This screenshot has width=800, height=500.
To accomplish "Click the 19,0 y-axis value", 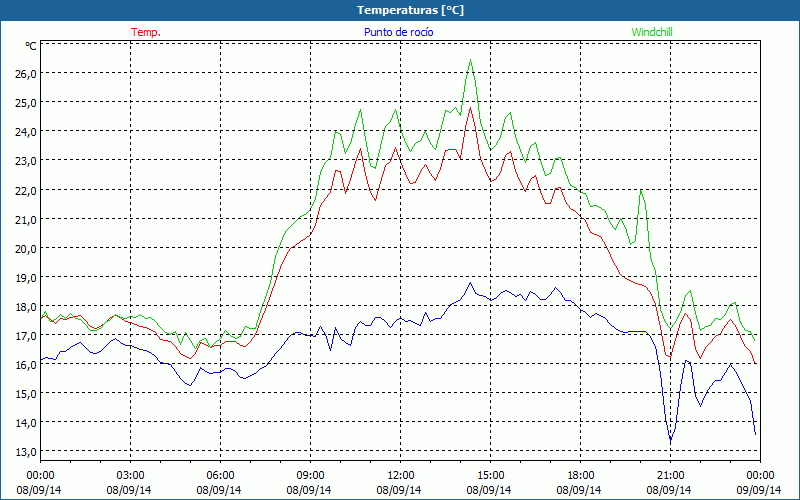I will pyautogui.click(x=26, y=278).
